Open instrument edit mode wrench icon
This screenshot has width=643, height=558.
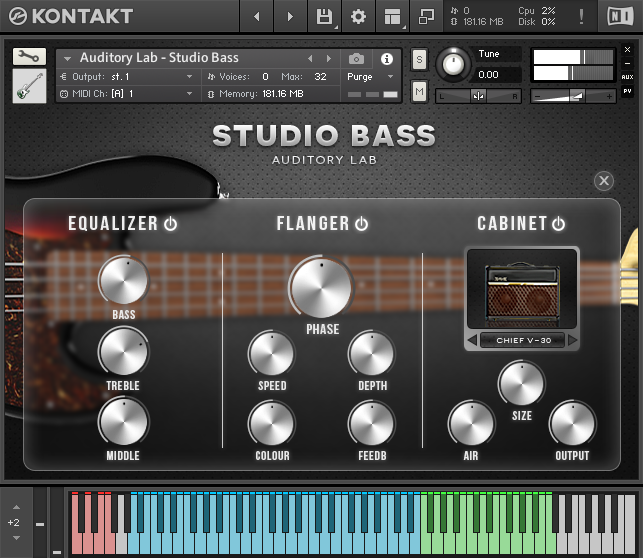(x=28, y=57)
